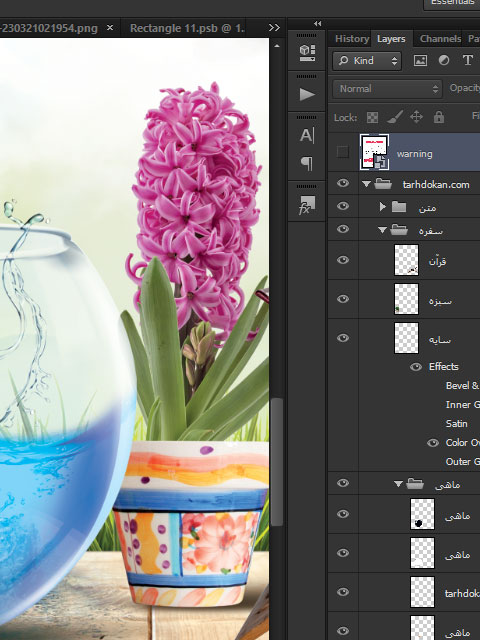Screen dimensions: 480x640
Task: Toggle Color Overlay effect eye
Action: click(x=433, y=443)
